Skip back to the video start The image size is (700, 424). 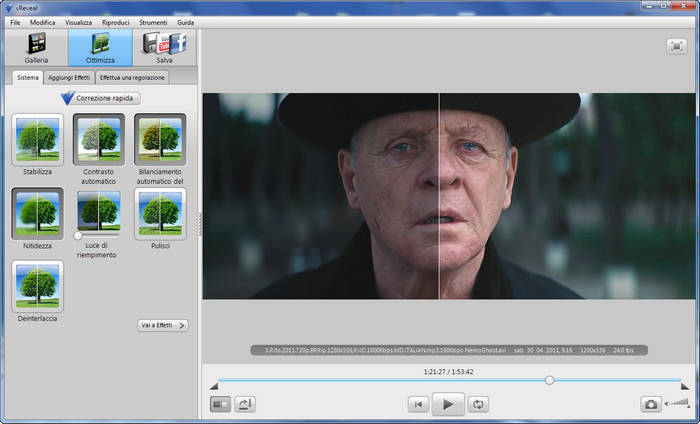pos(418,404)
